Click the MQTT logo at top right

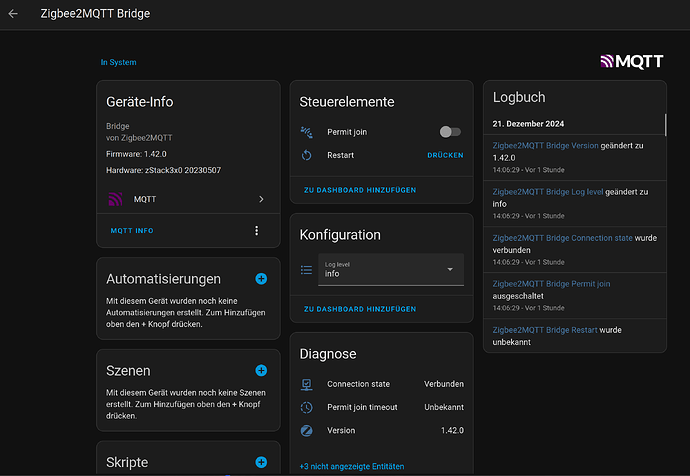click(x=632, y=62)
